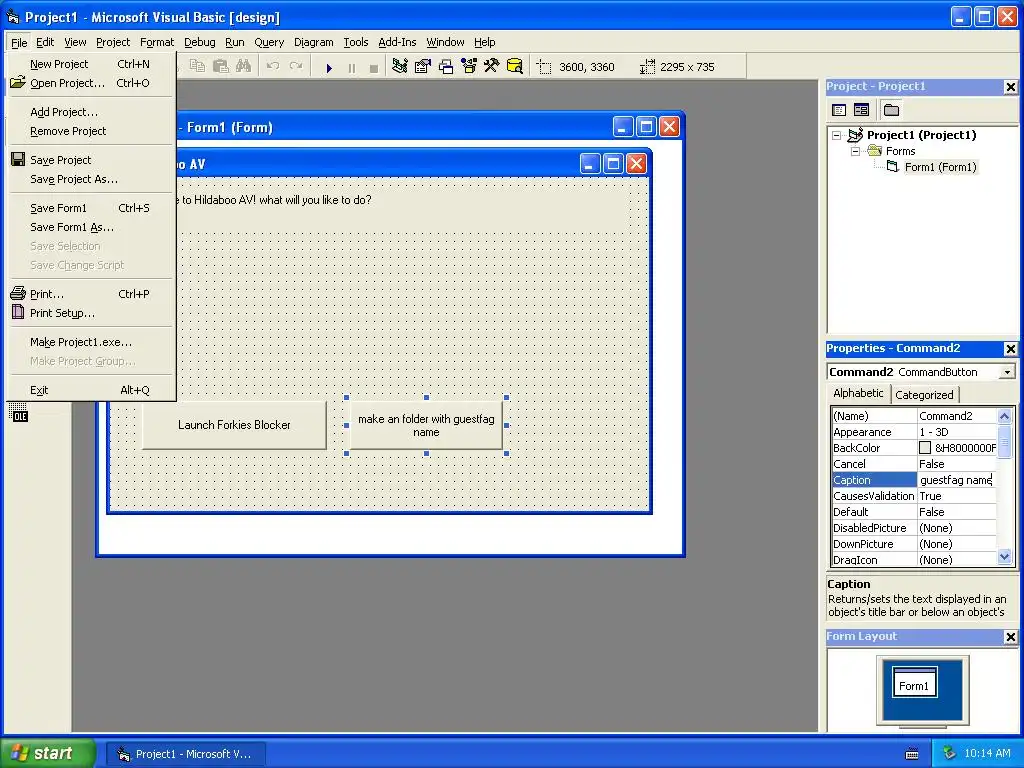Toggle Folders icon in Project panel
1024x768 pixels.
pos(891,110)
